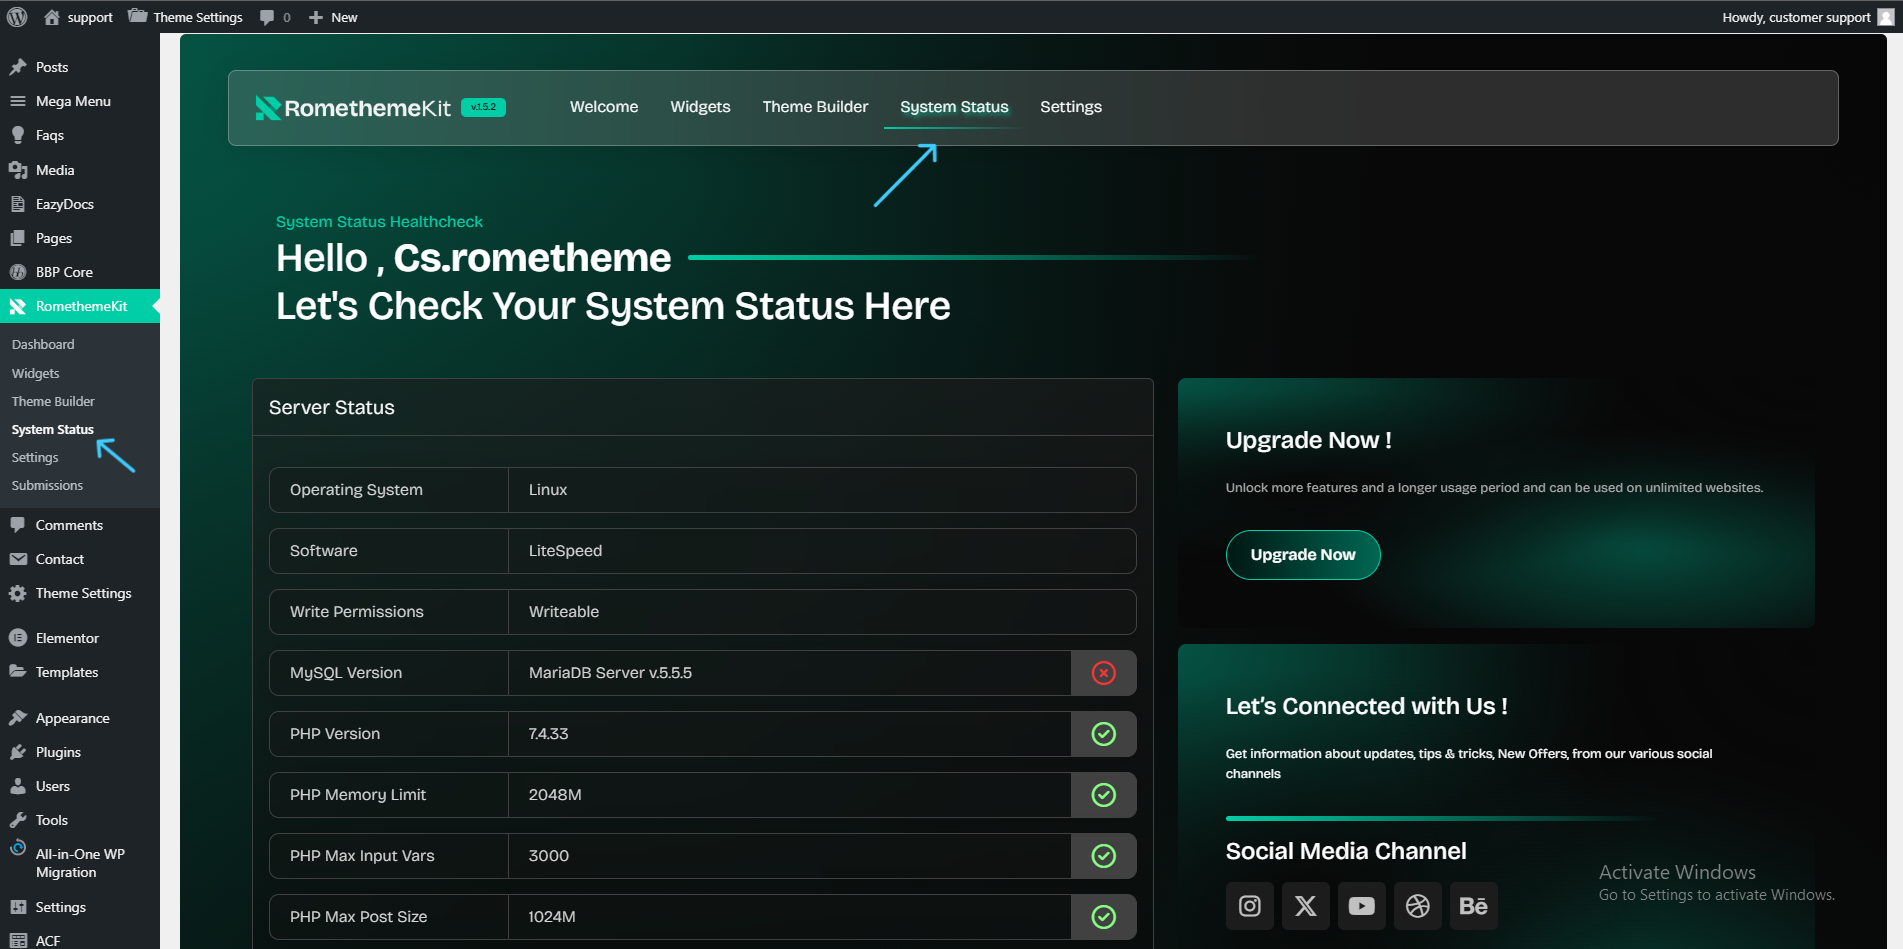Switch to the Widgets tab in header

pos(700,107)
